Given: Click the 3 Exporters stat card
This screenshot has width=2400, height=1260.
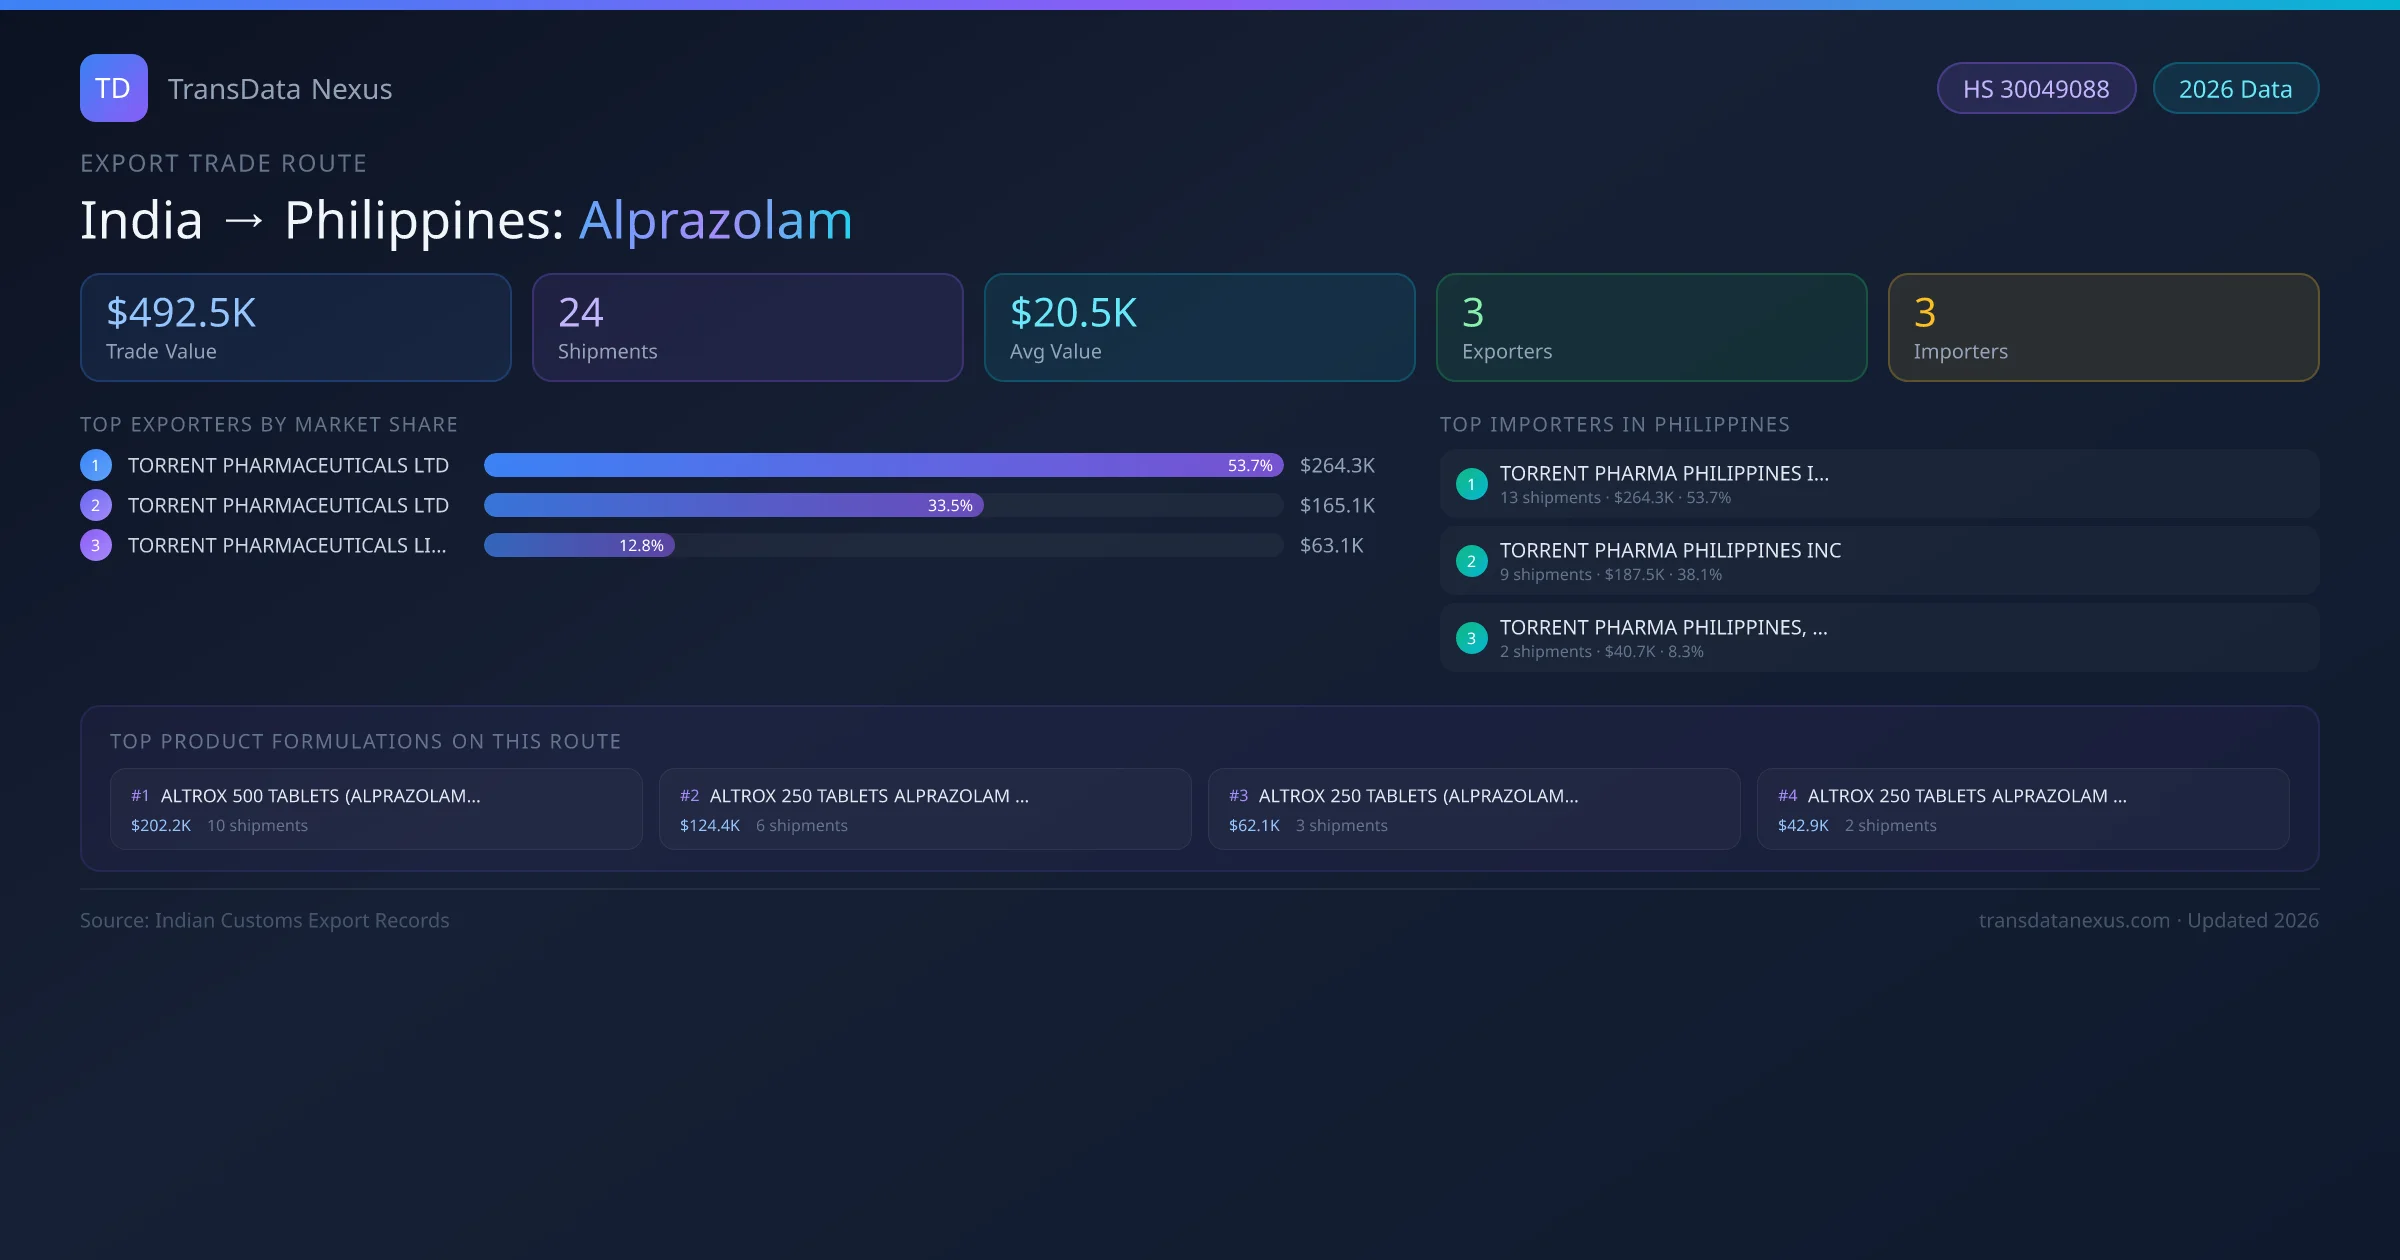Looking at the screenshot, I should [x=1651, y=328].
